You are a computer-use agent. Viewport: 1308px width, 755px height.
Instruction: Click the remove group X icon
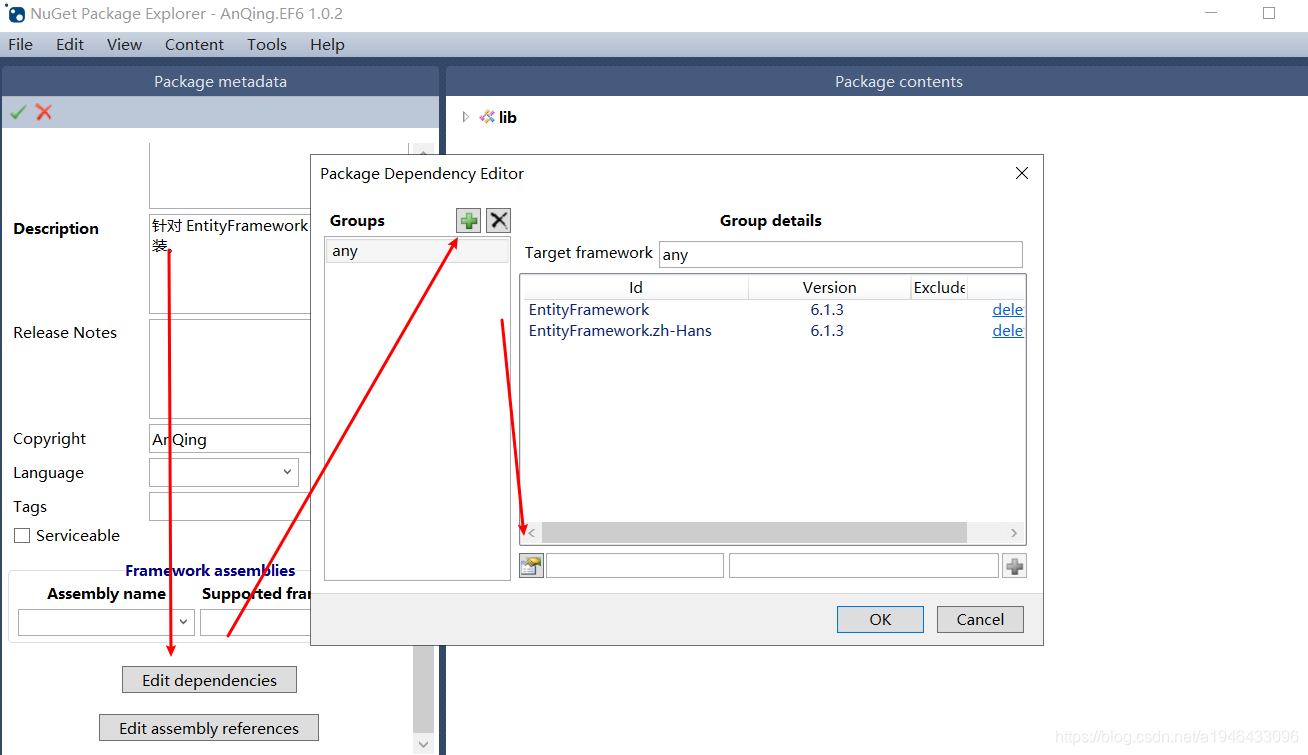[x=498, y=220]
